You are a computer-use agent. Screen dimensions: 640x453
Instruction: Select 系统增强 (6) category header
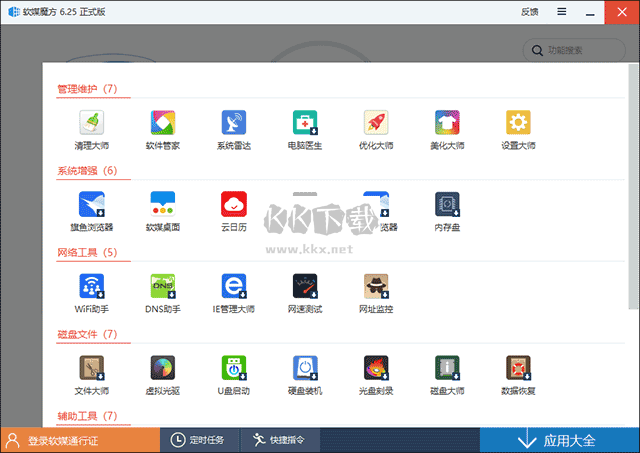[87, 171]
